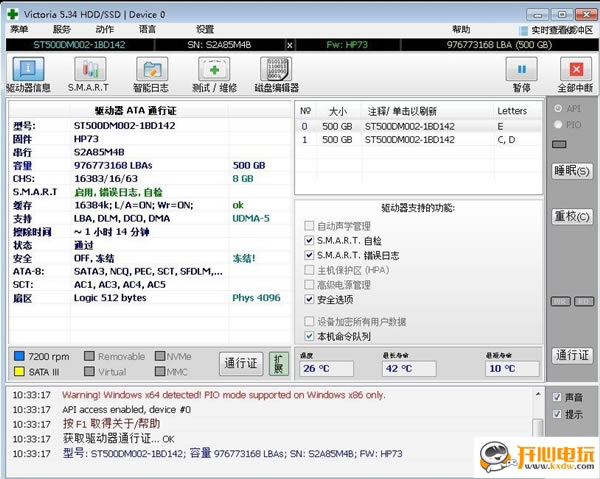
Task: Open the 菜单 menu
Action: [19, 29]
